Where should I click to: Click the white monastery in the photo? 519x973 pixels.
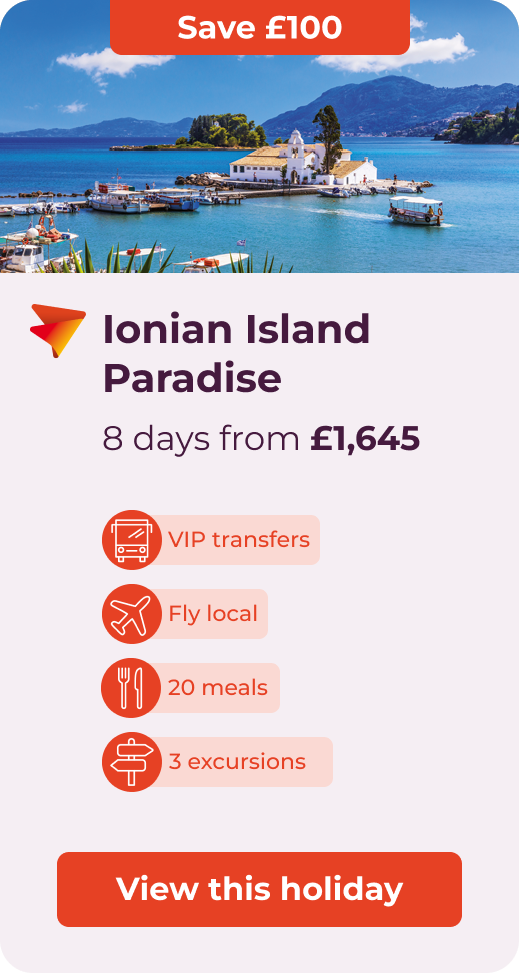(302, 161)
